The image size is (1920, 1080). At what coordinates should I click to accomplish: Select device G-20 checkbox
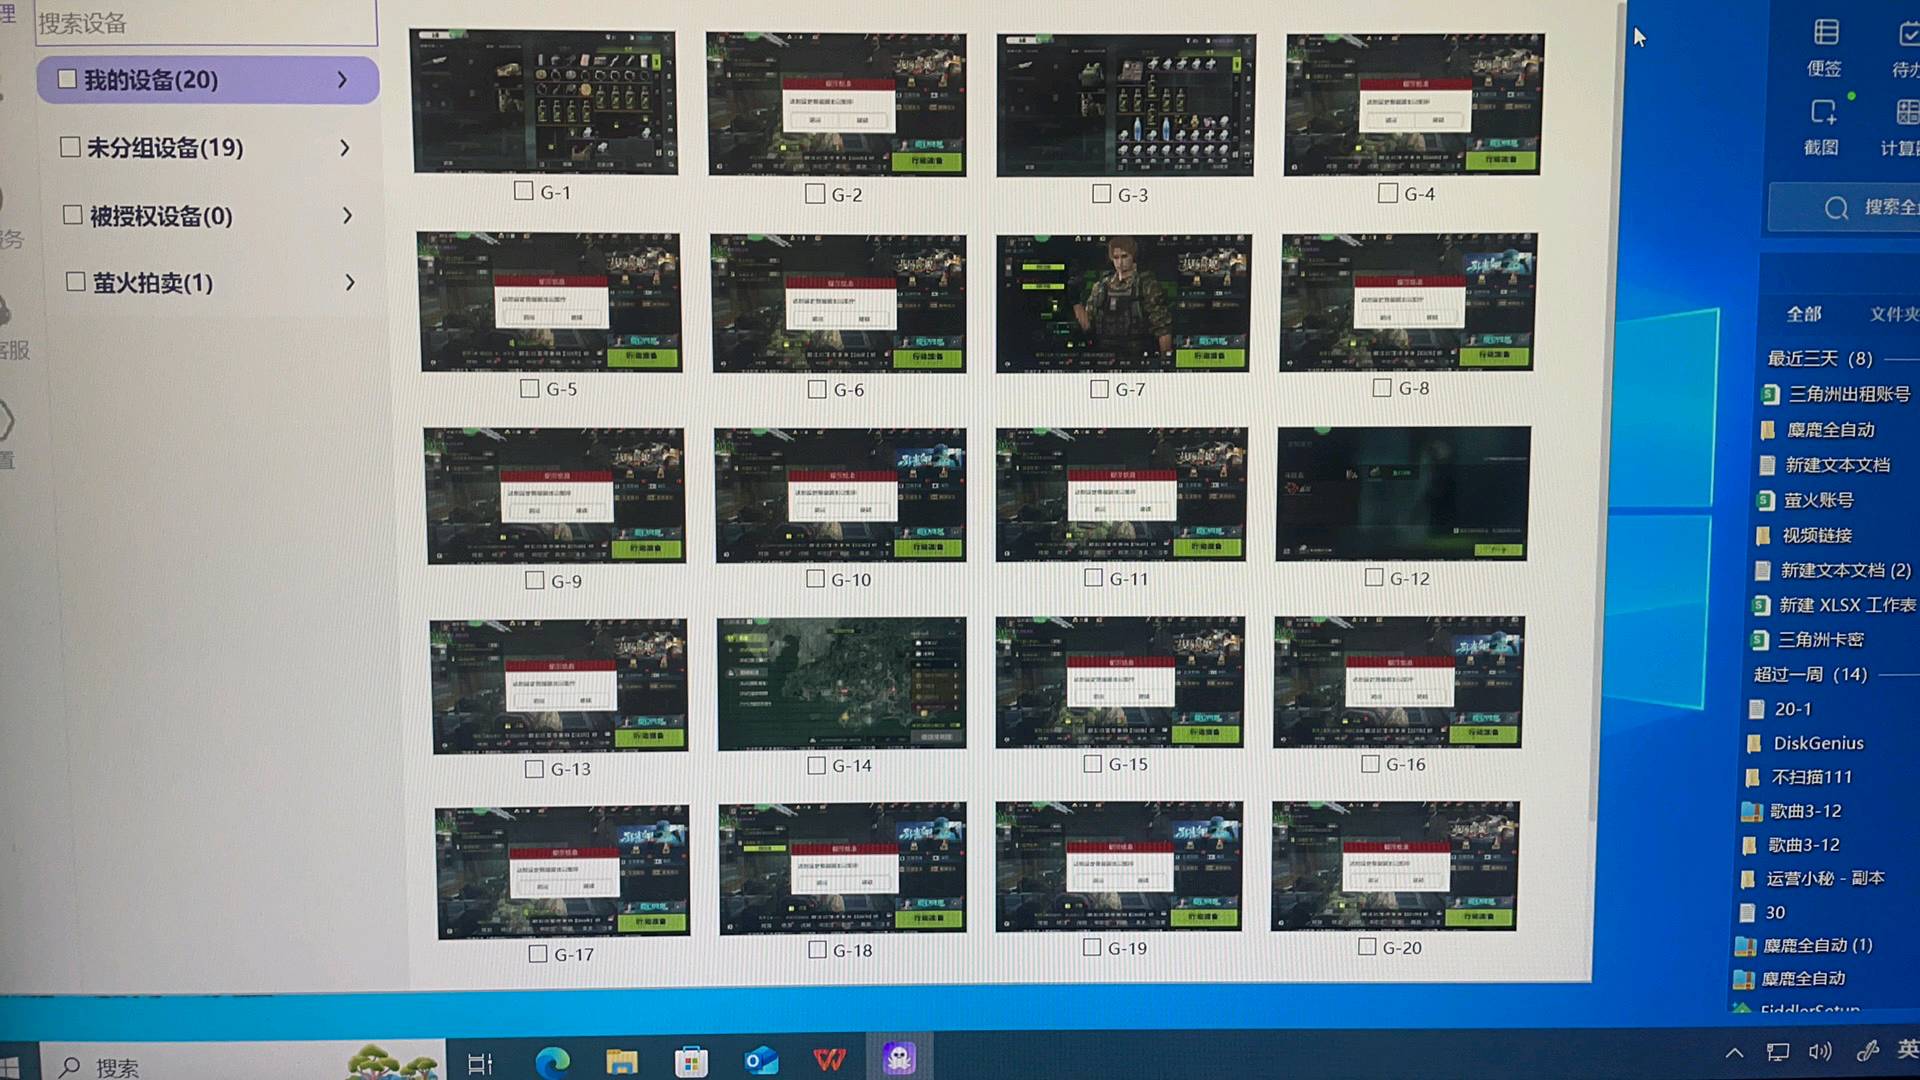coord(1367,946)
